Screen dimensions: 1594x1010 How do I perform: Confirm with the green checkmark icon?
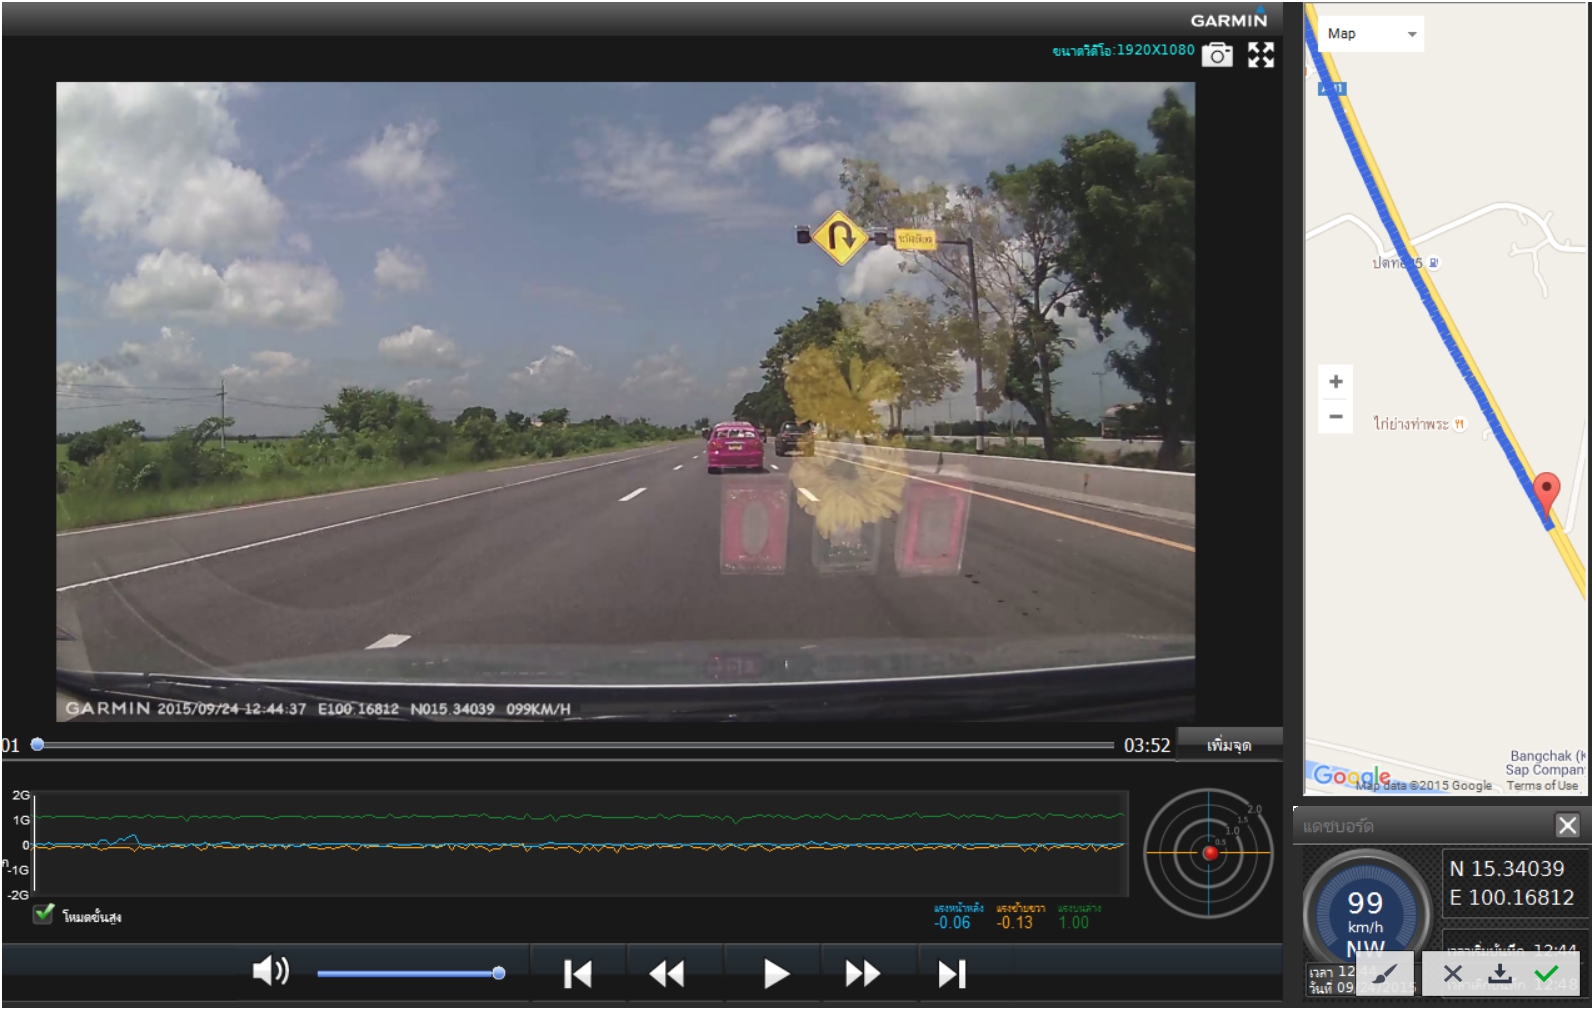1546,974
